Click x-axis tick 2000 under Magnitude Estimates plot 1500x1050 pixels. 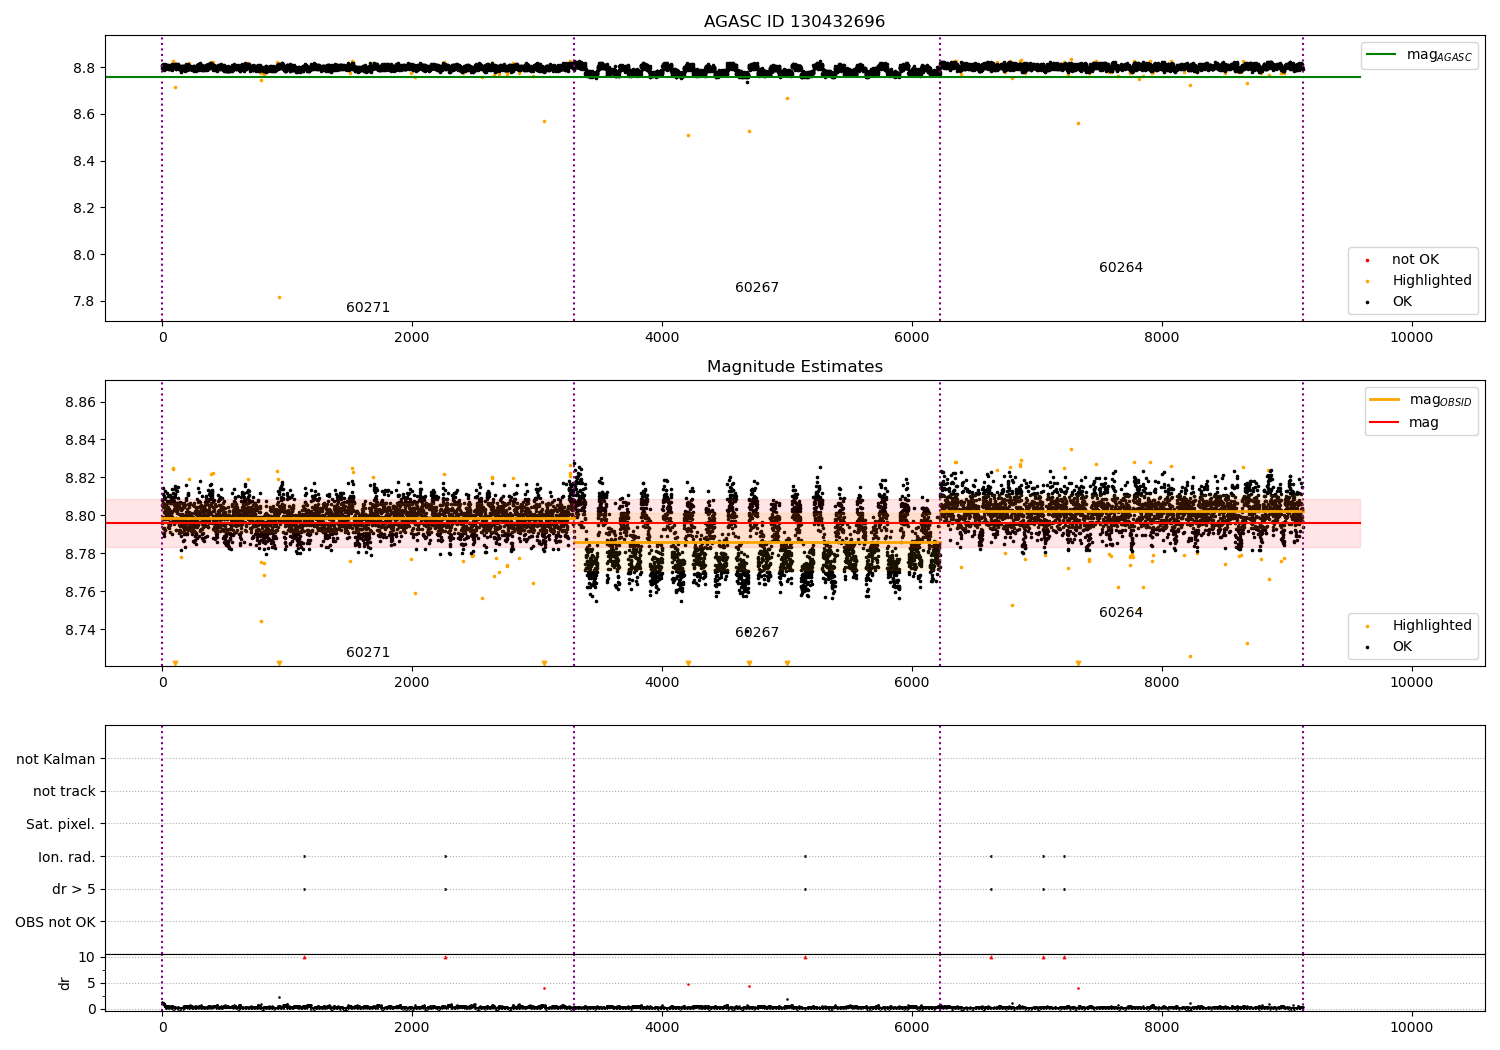pyautogui.click(x=412, y=683)
